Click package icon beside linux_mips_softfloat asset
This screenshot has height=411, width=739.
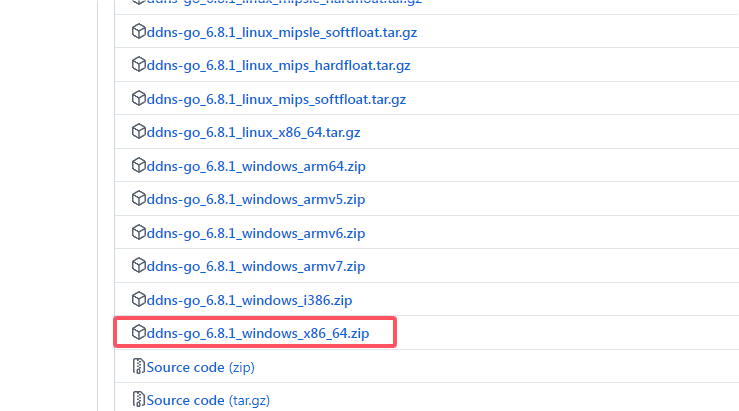139,98
